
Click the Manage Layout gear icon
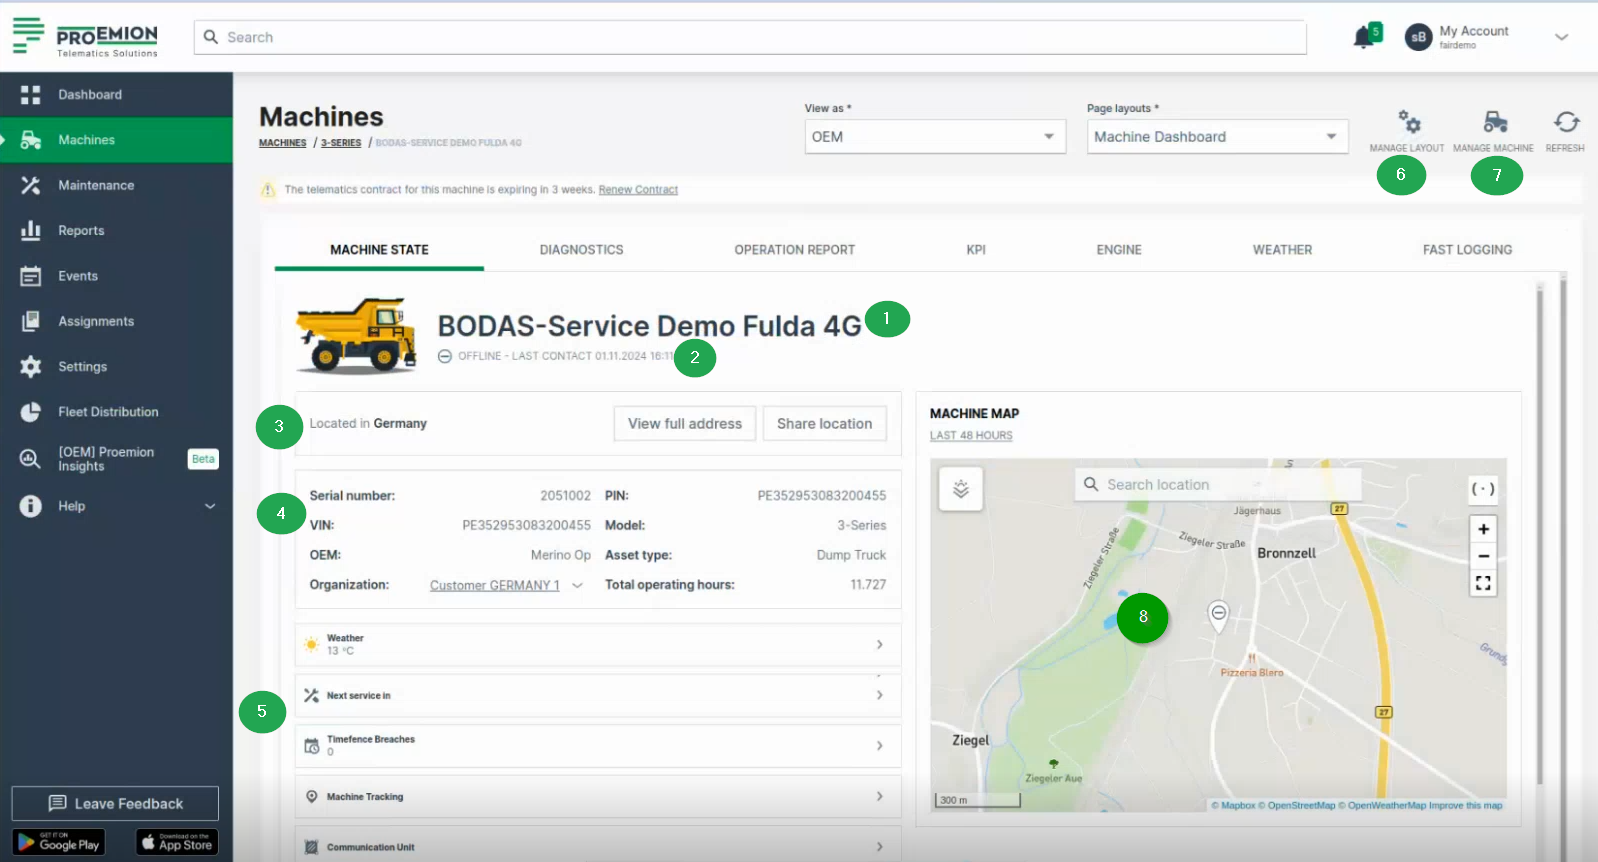[1408, 123]
